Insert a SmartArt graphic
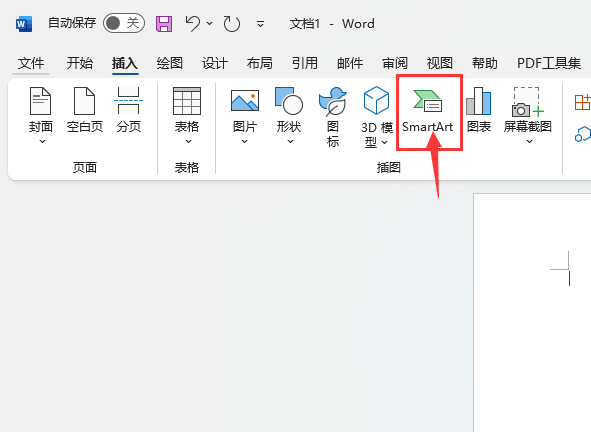The width and height of the screenshot is (591, 432). [x=427, y=111]
